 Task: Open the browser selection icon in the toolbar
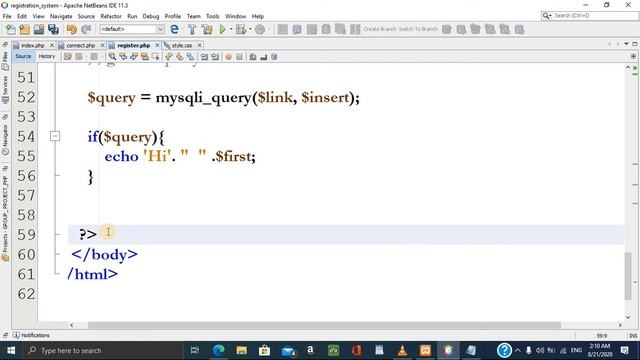point(174,29)
